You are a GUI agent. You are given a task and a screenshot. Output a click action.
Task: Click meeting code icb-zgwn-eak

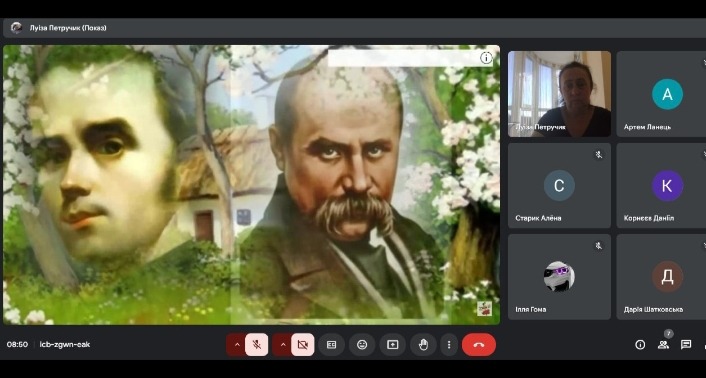tap(65, 345)
